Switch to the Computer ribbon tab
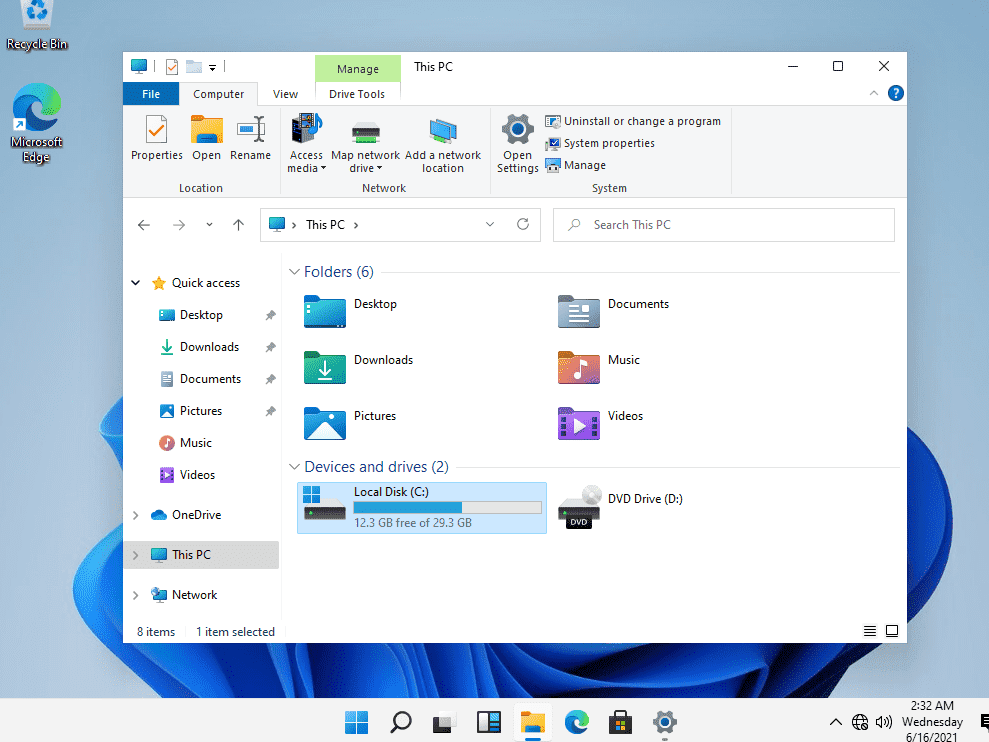The height and width of the screenshot is (742, 989). [218, 94]
